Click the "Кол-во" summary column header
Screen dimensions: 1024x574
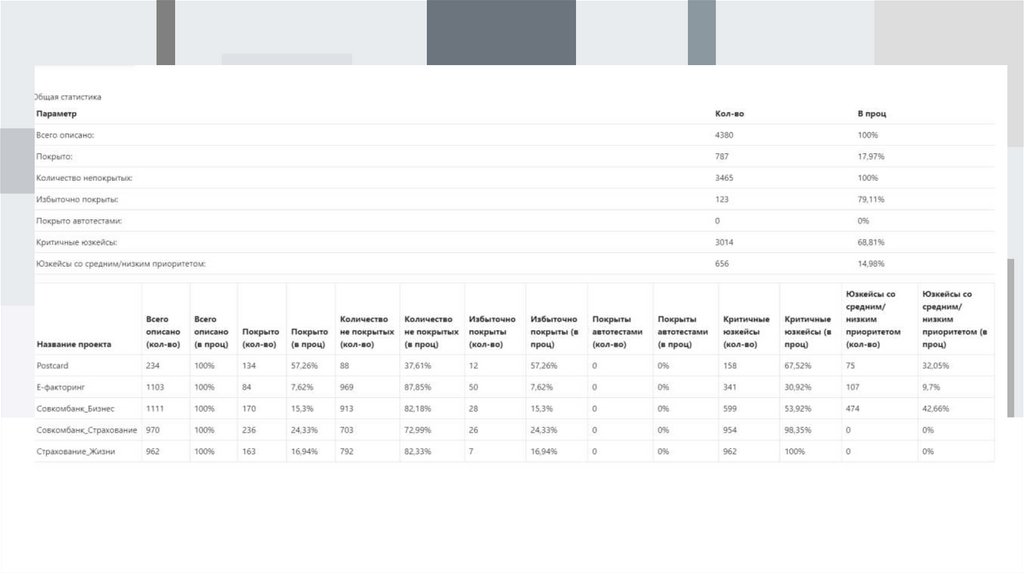729,114
